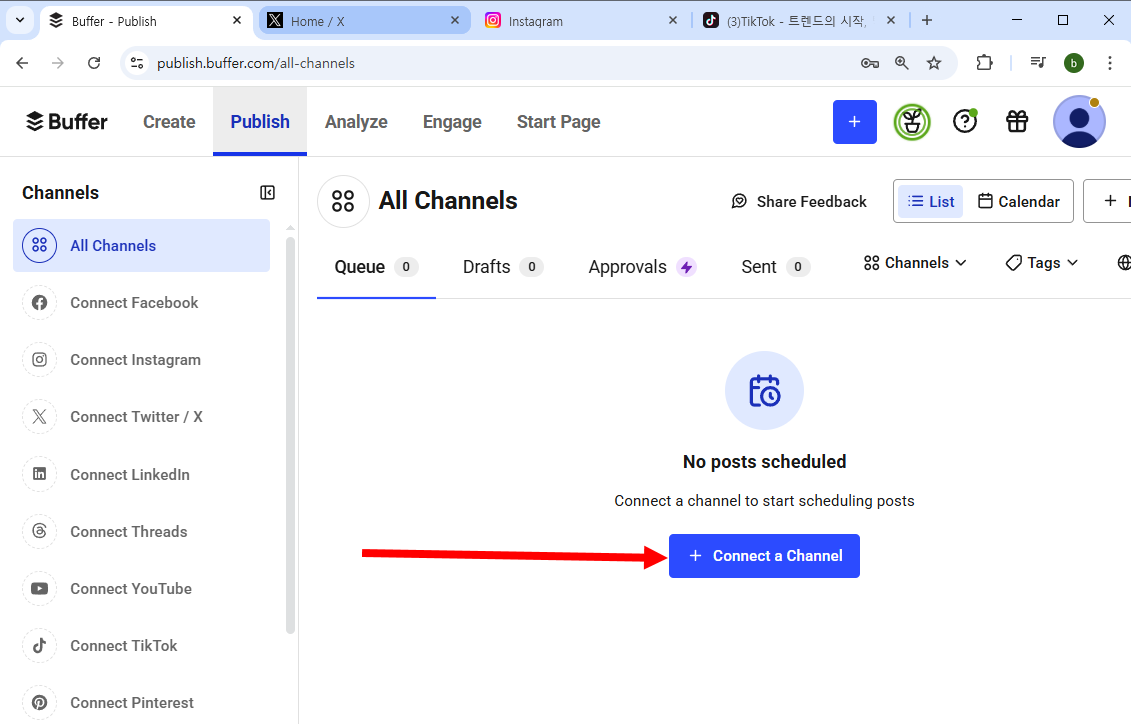View site information icon in address bar
This screenshot has width=1131, height=724.
[137, 63]
